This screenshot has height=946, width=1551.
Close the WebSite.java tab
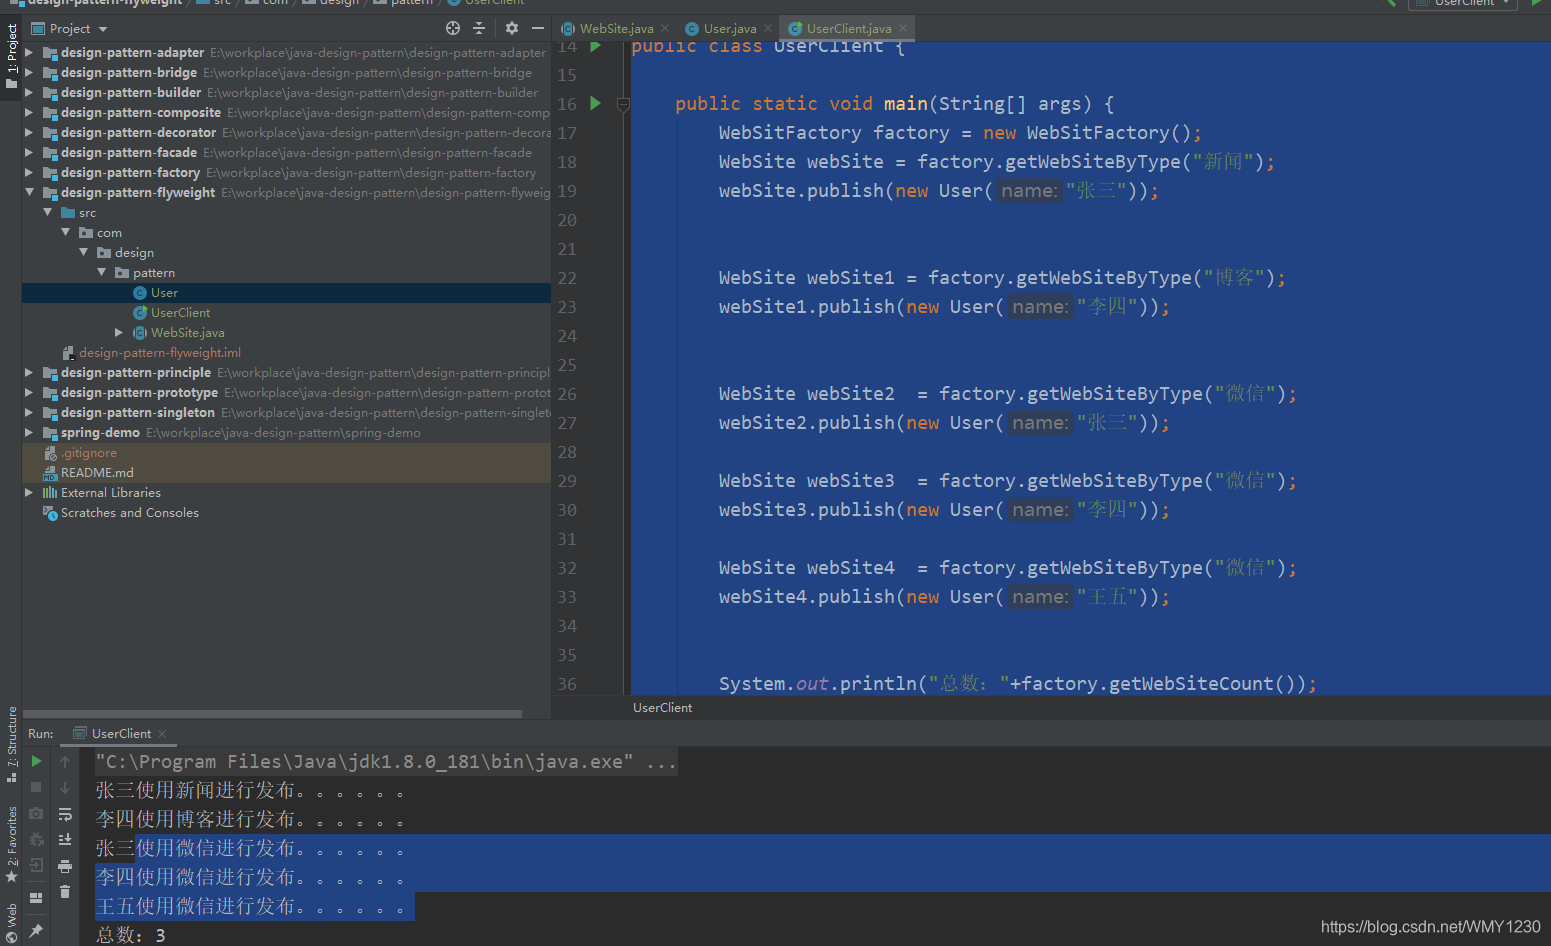[x=665, y=28]
